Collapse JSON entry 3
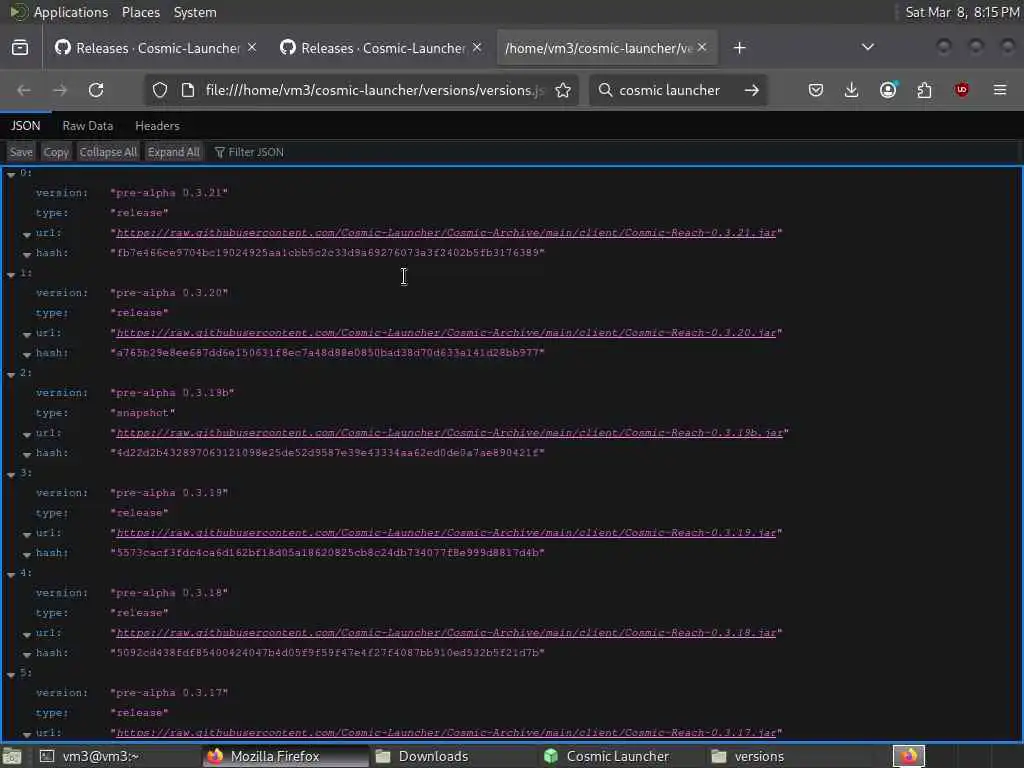 (11, 474)
